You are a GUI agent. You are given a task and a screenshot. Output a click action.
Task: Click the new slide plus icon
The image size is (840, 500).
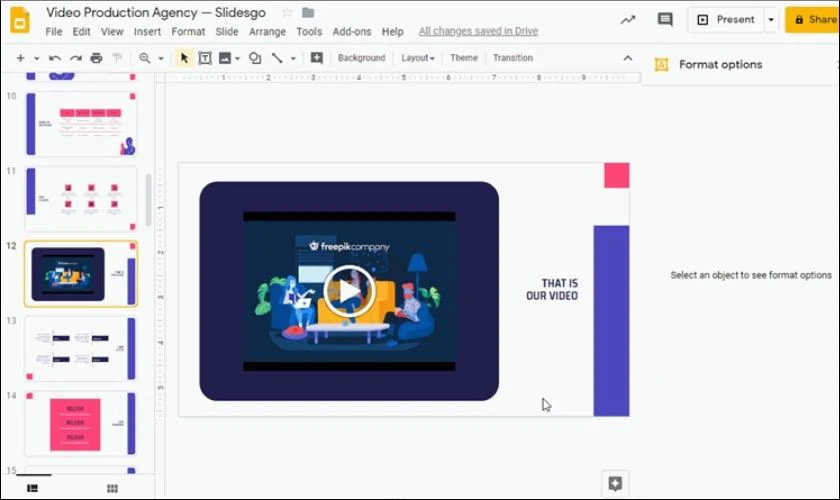tap(20, 58)
